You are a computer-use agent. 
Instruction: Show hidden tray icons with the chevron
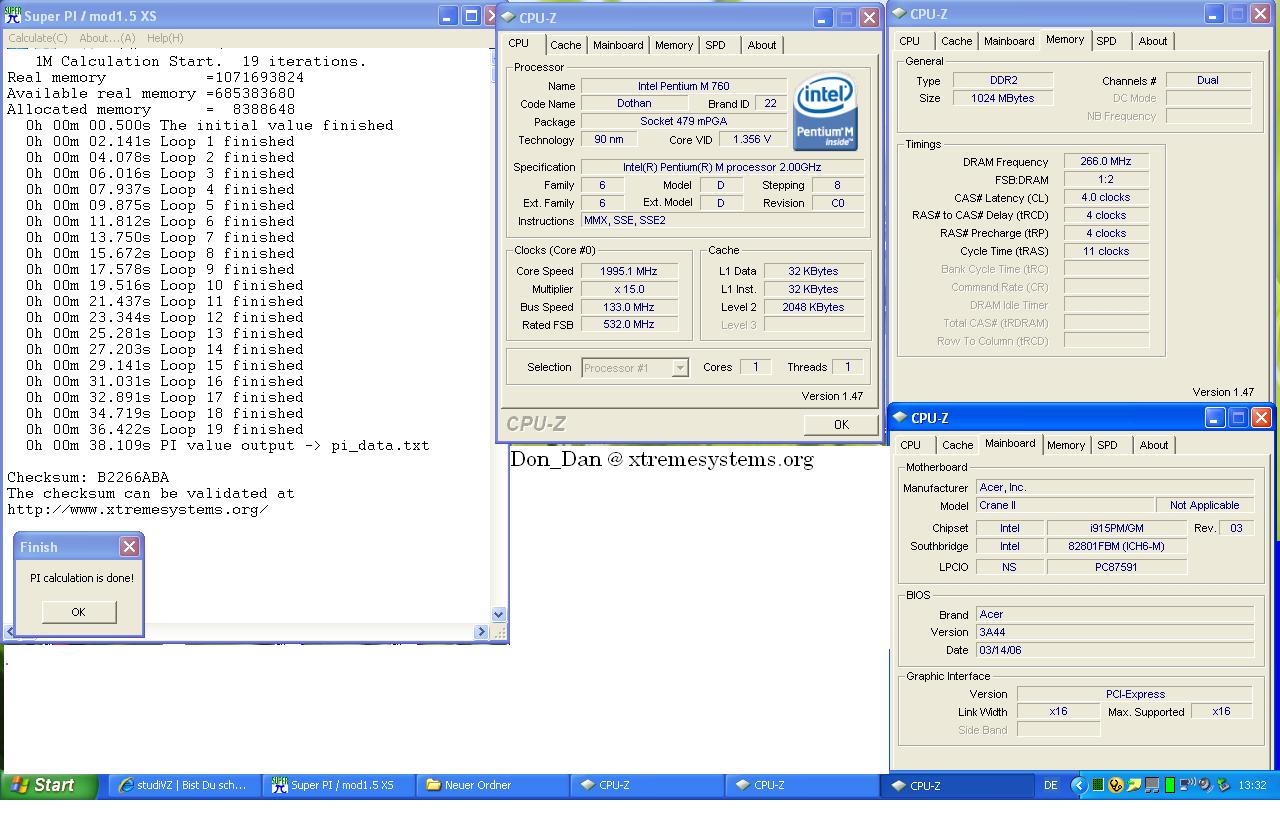point(1079,785)
